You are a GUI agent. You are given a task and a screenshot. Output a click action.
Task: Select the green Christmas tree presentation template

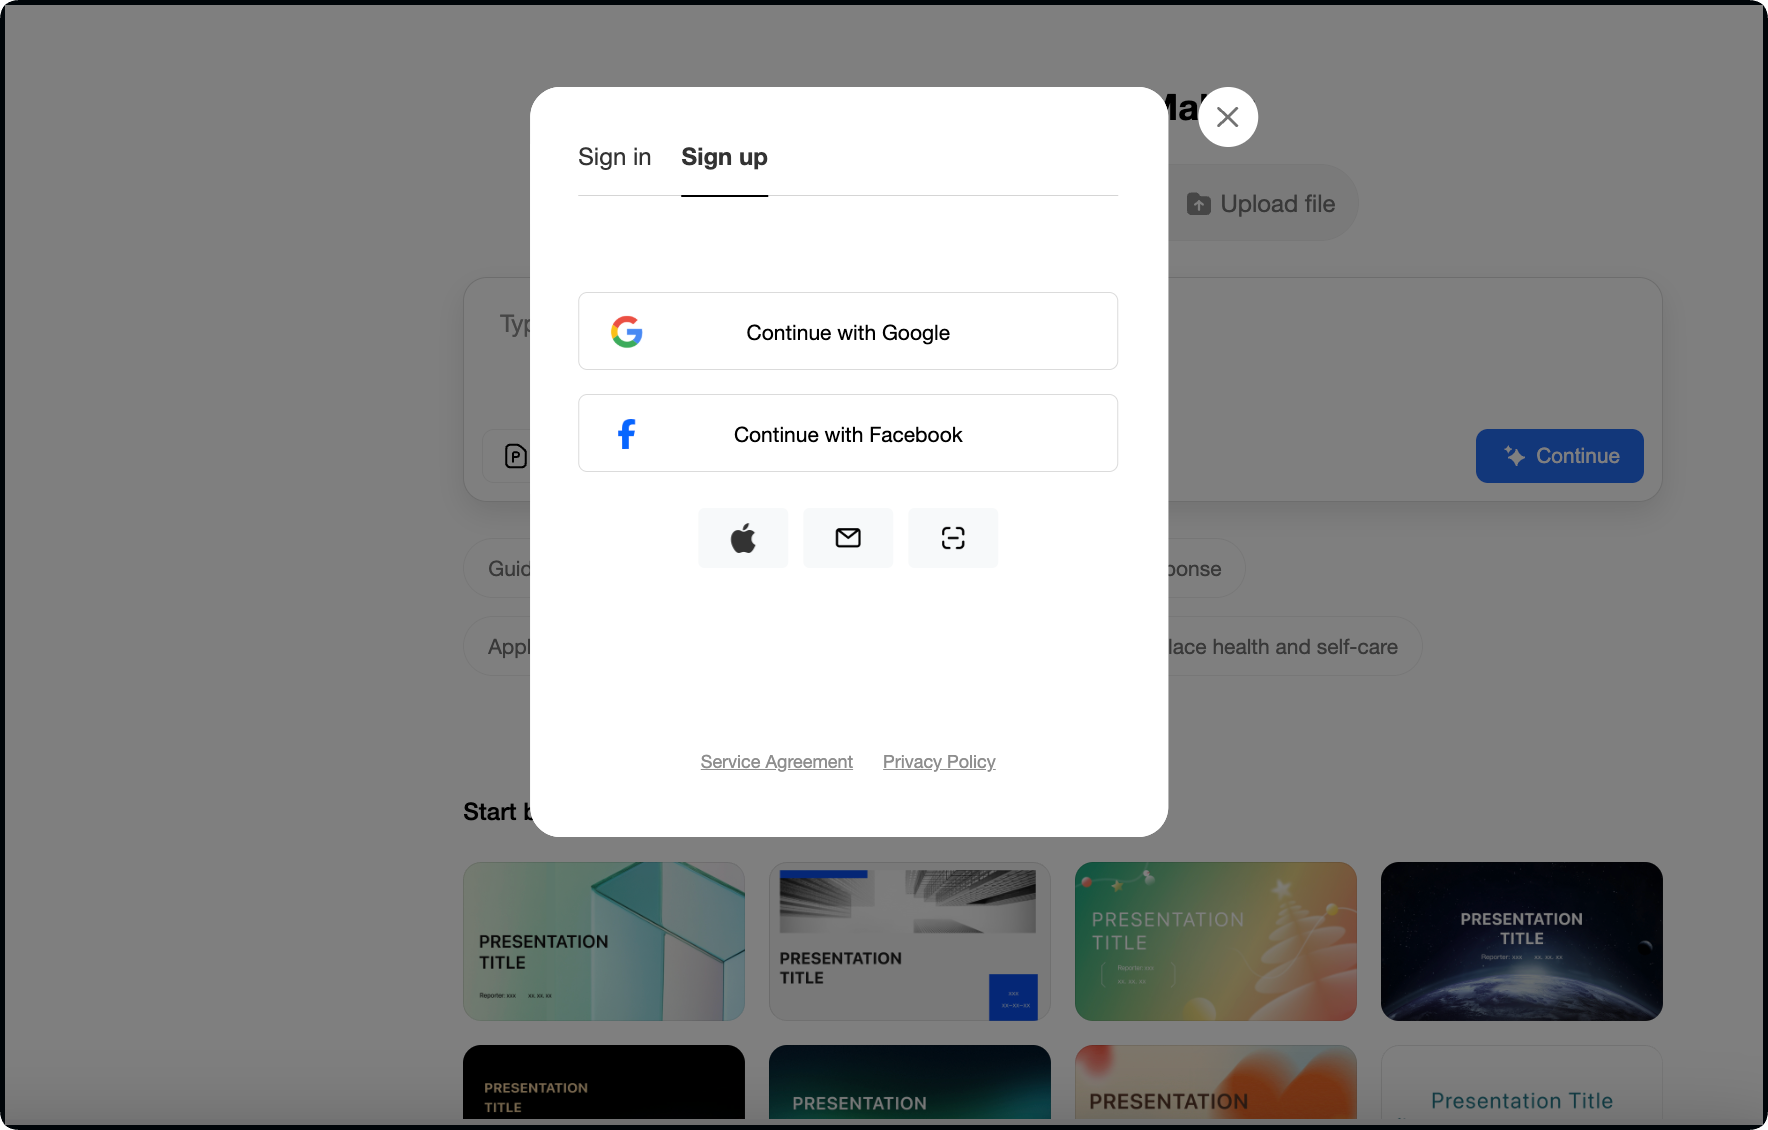click(x=1216, y=941)
